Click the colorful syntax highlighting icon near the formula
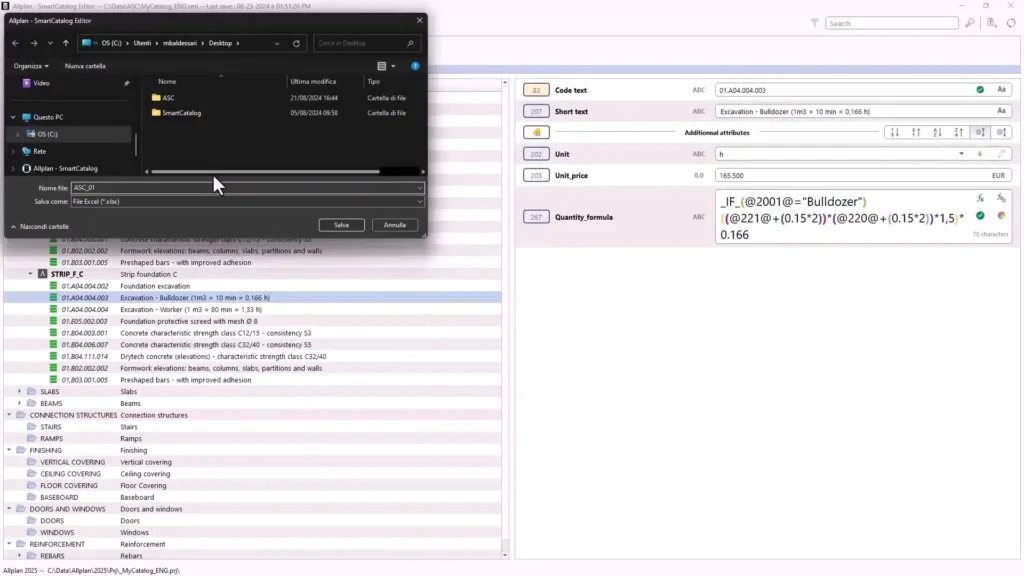Screen dimensions: 1024x576 tap(1003, 216)
